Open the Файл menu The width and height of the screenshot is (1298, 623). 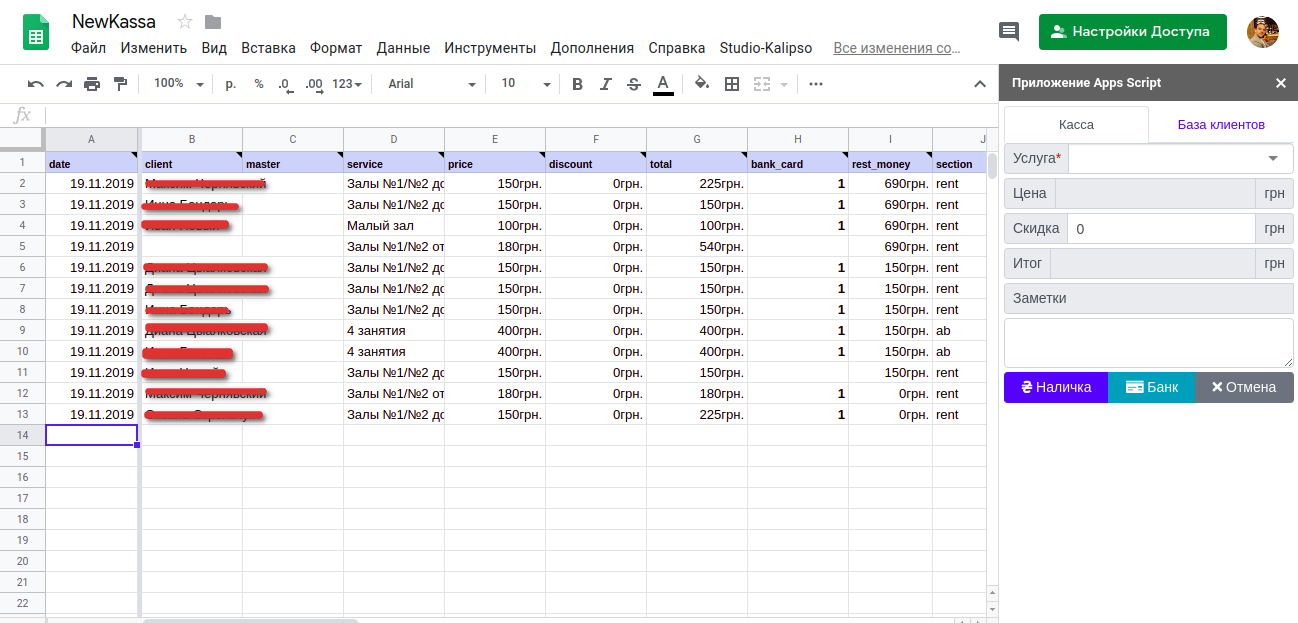coord(89,48)
